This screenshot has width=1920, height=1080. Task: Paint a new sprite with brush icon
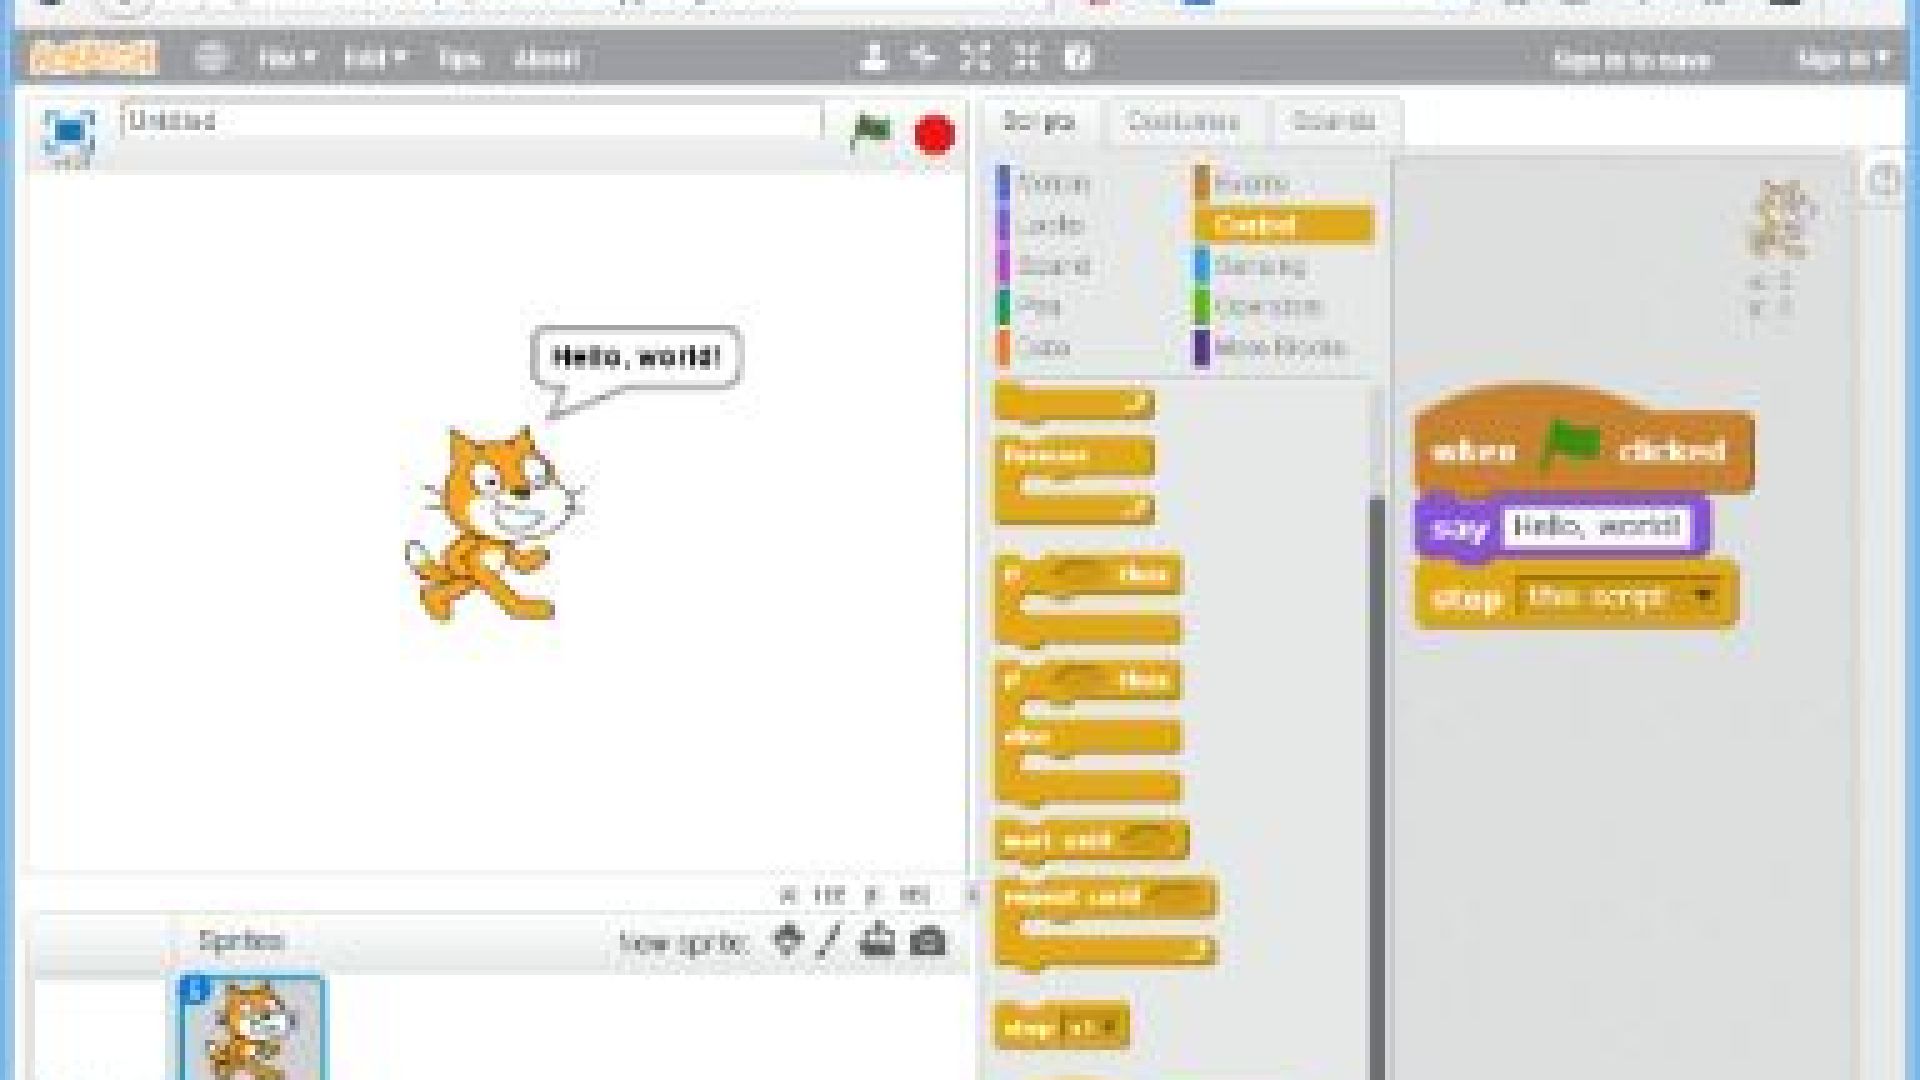tap(828, 941)
